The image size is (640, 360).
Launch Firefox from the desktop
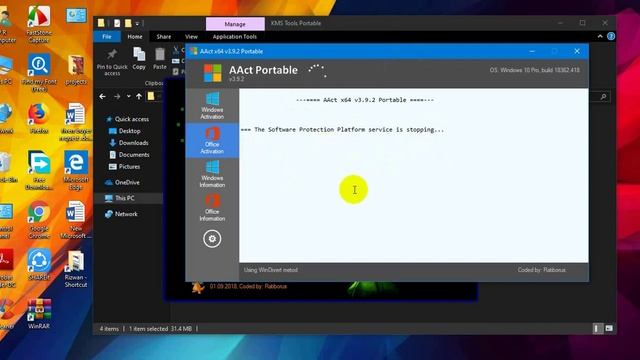point(38,119)
